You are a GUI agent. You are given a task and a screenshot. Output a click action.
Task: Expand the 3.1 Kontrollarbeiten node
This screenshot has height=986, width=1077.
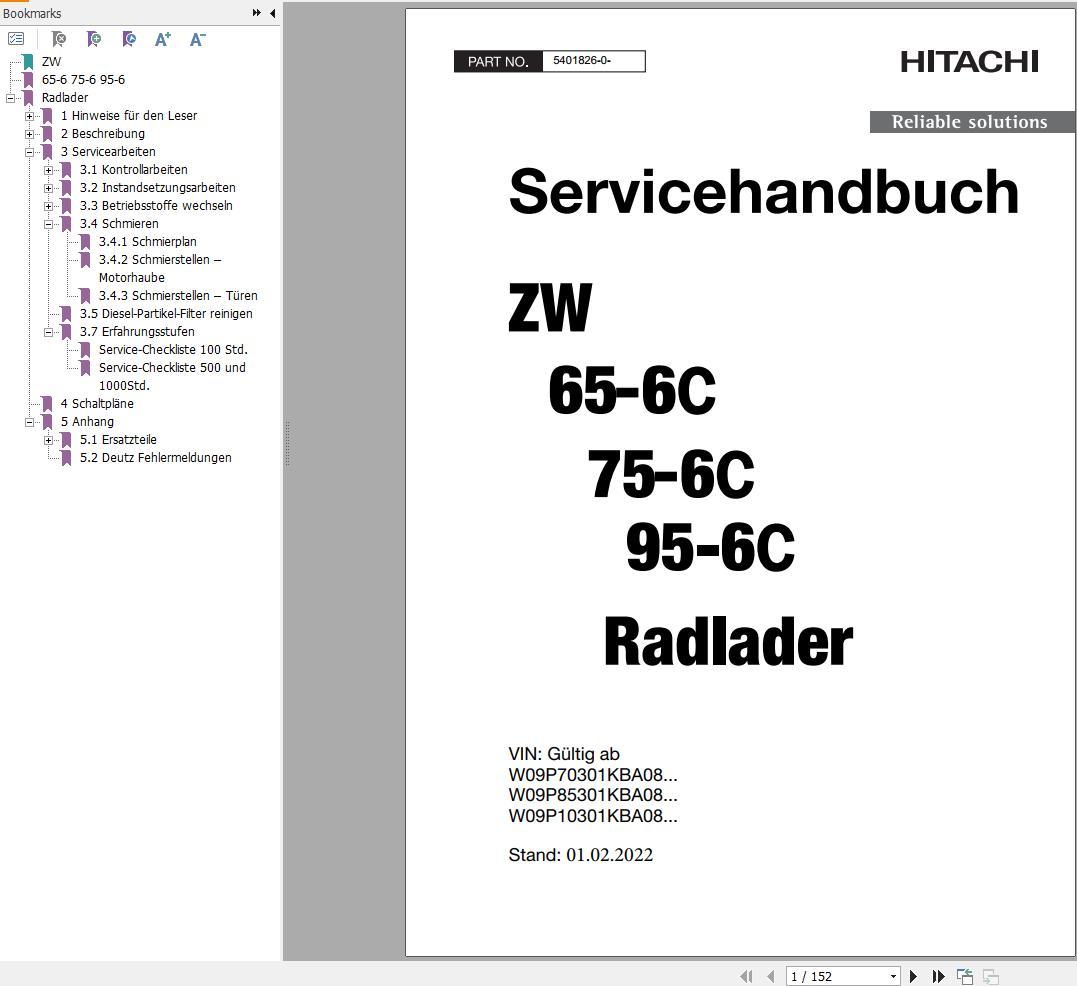[48, 170]
